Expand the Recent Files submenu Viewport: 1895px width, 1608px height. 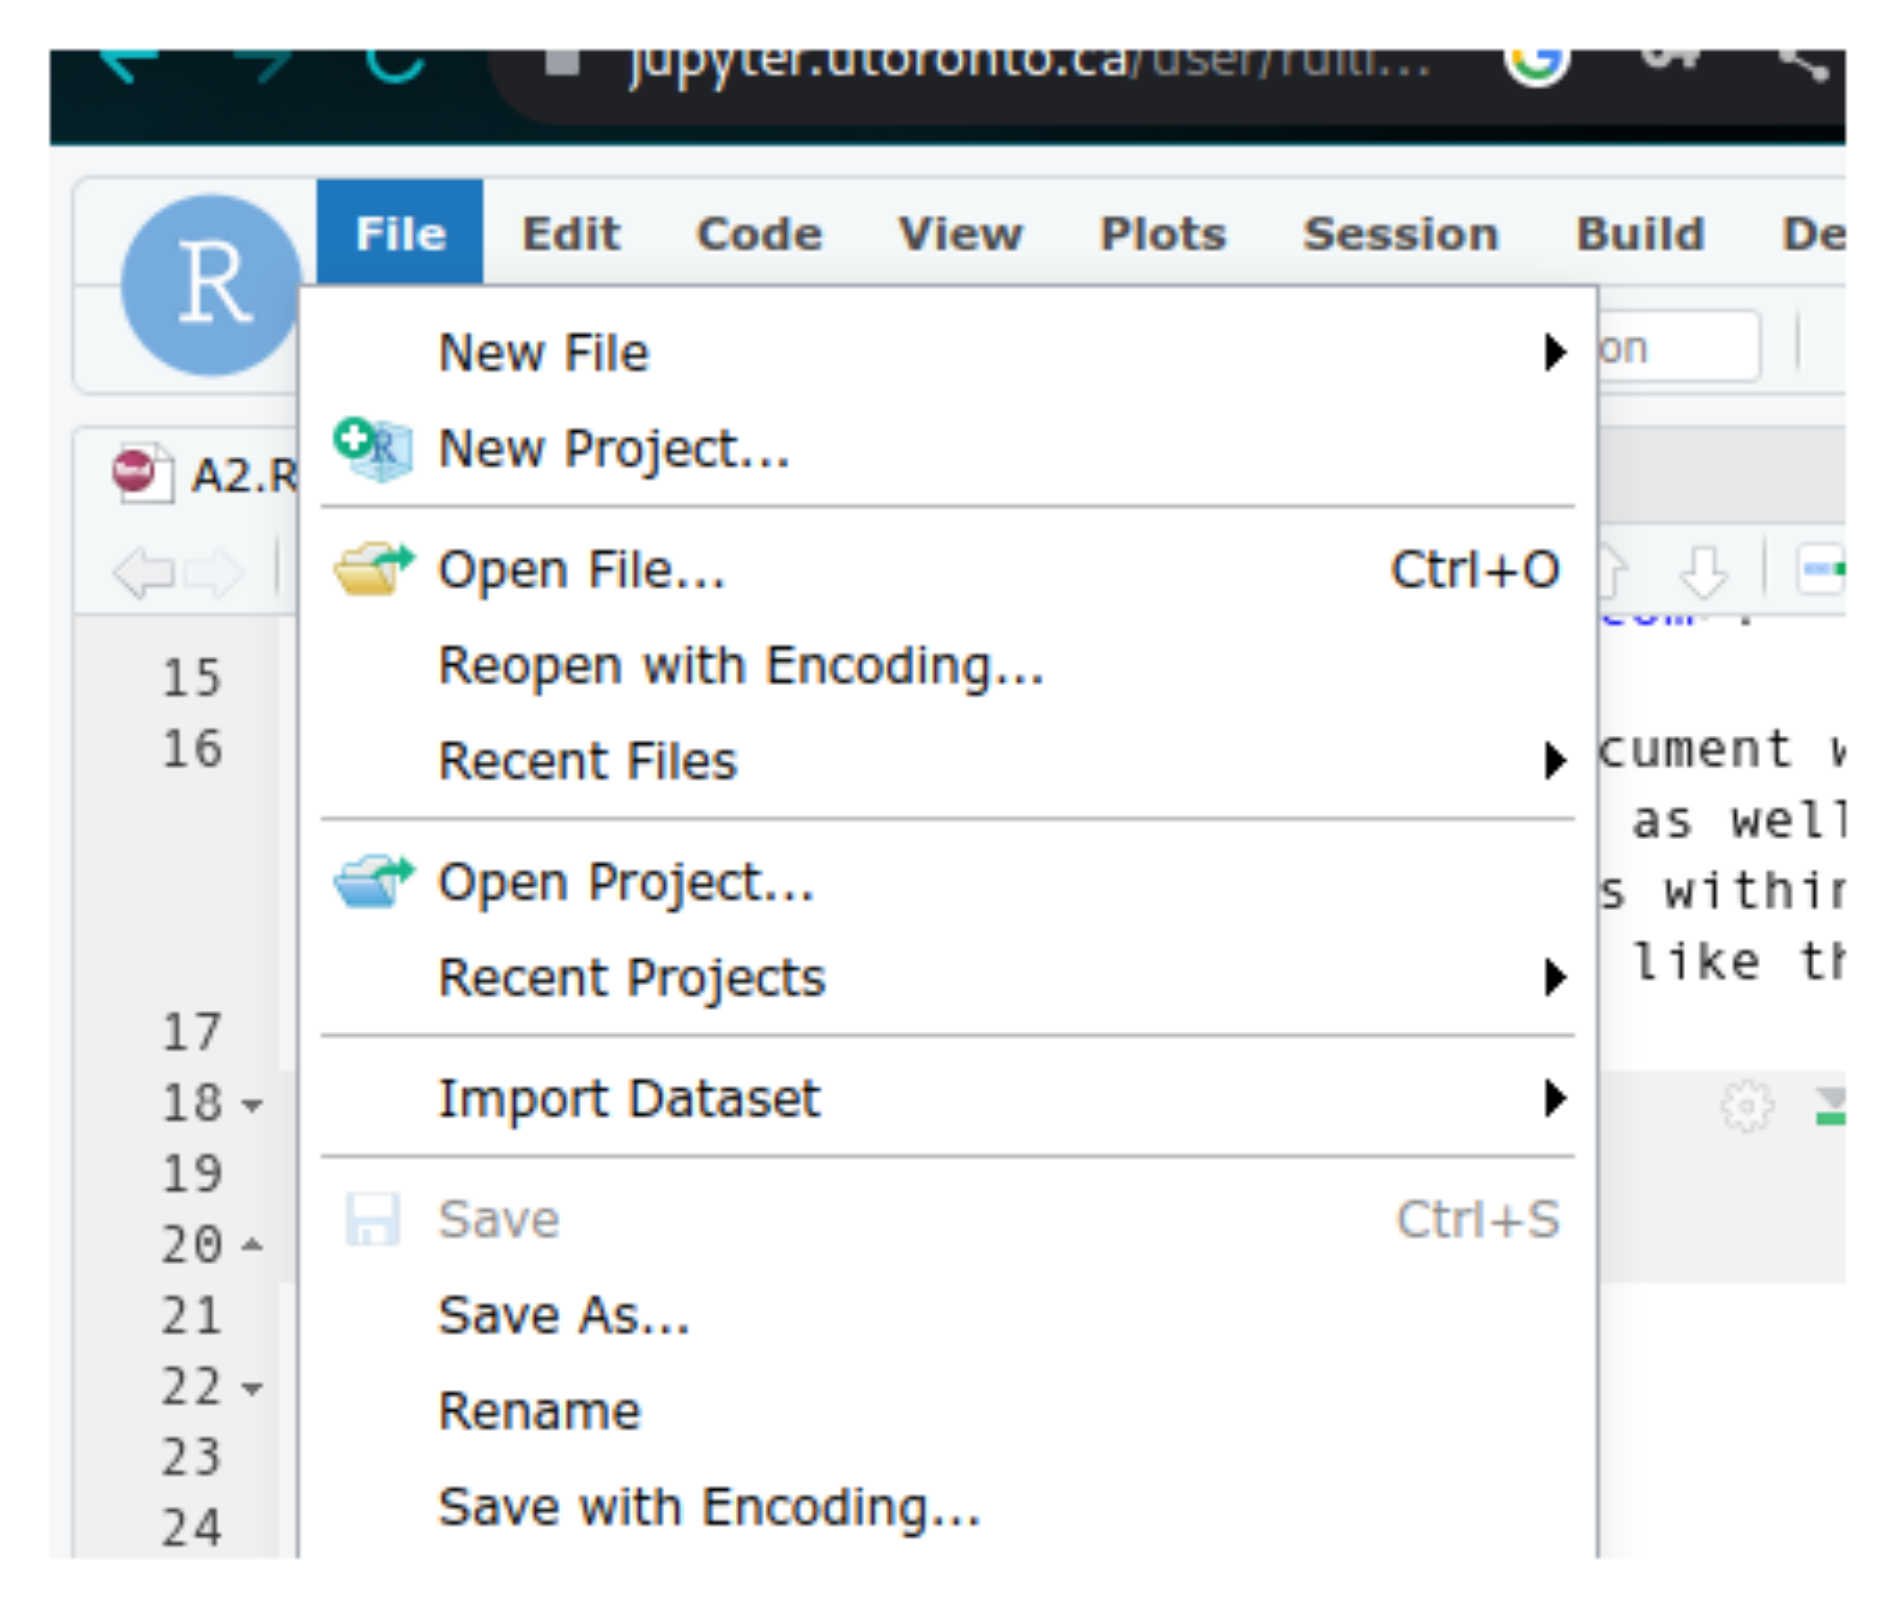pos(1553,761)
